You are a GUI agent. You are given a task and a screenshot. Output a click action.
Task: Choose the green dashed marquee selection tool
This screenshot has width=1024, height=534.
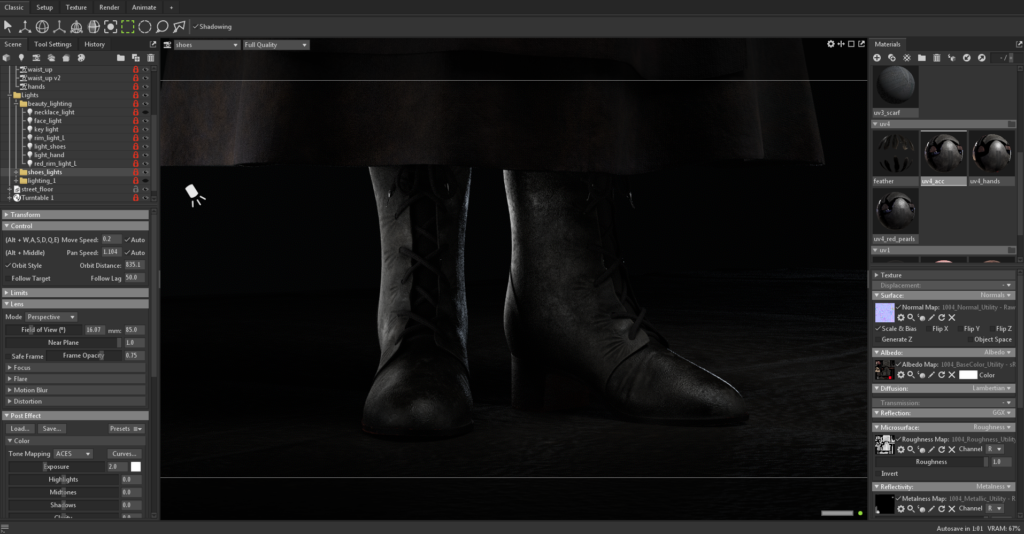[x=127, y=26]
